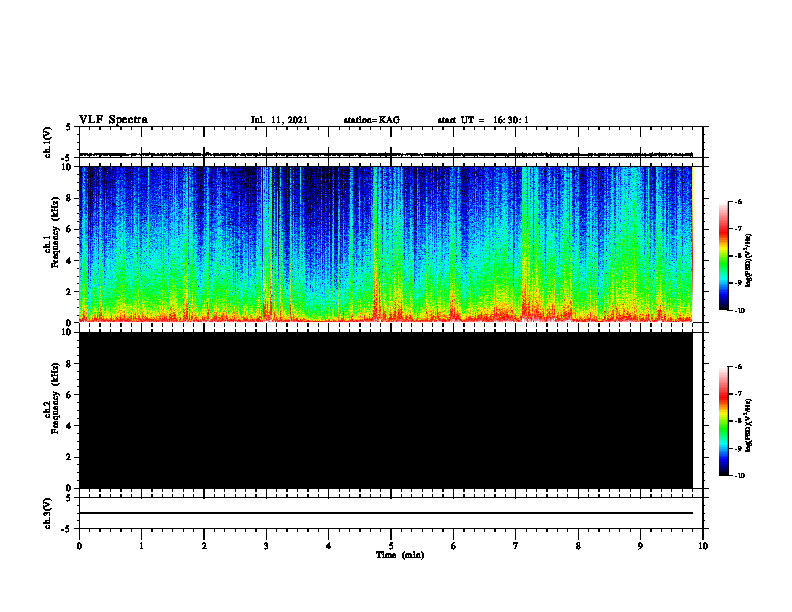The height and width of the screenshot is (612, 792).
Task: Select the date text Jul. 11, 2021
Action: coord(279,120)
